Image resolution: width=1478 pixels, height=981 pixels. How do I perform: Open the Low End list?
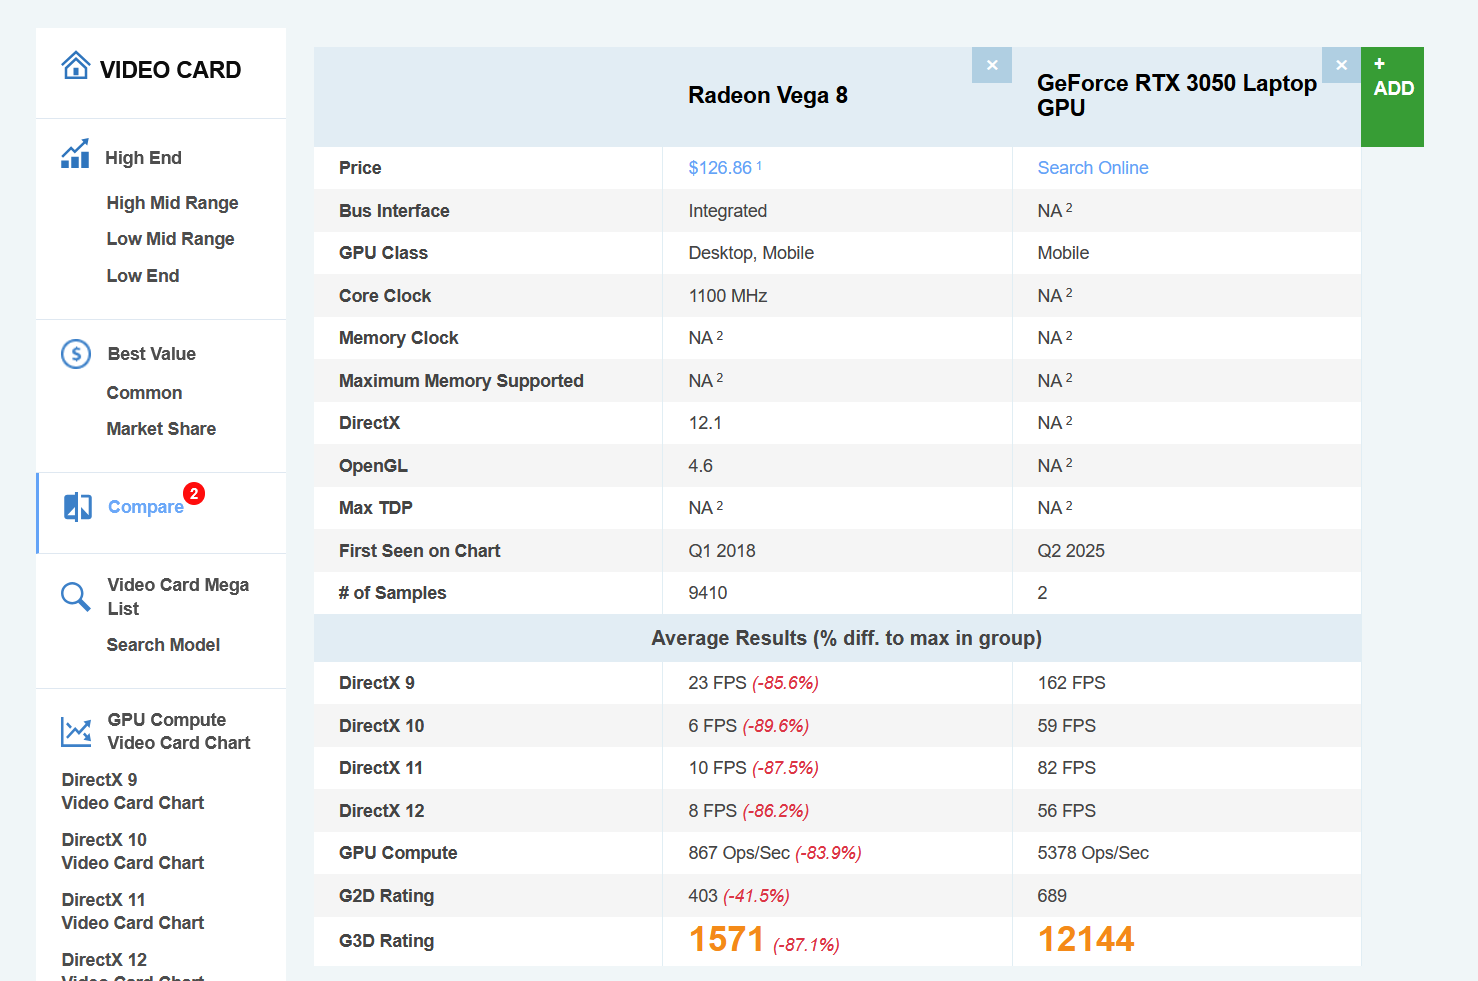(143, 276)
